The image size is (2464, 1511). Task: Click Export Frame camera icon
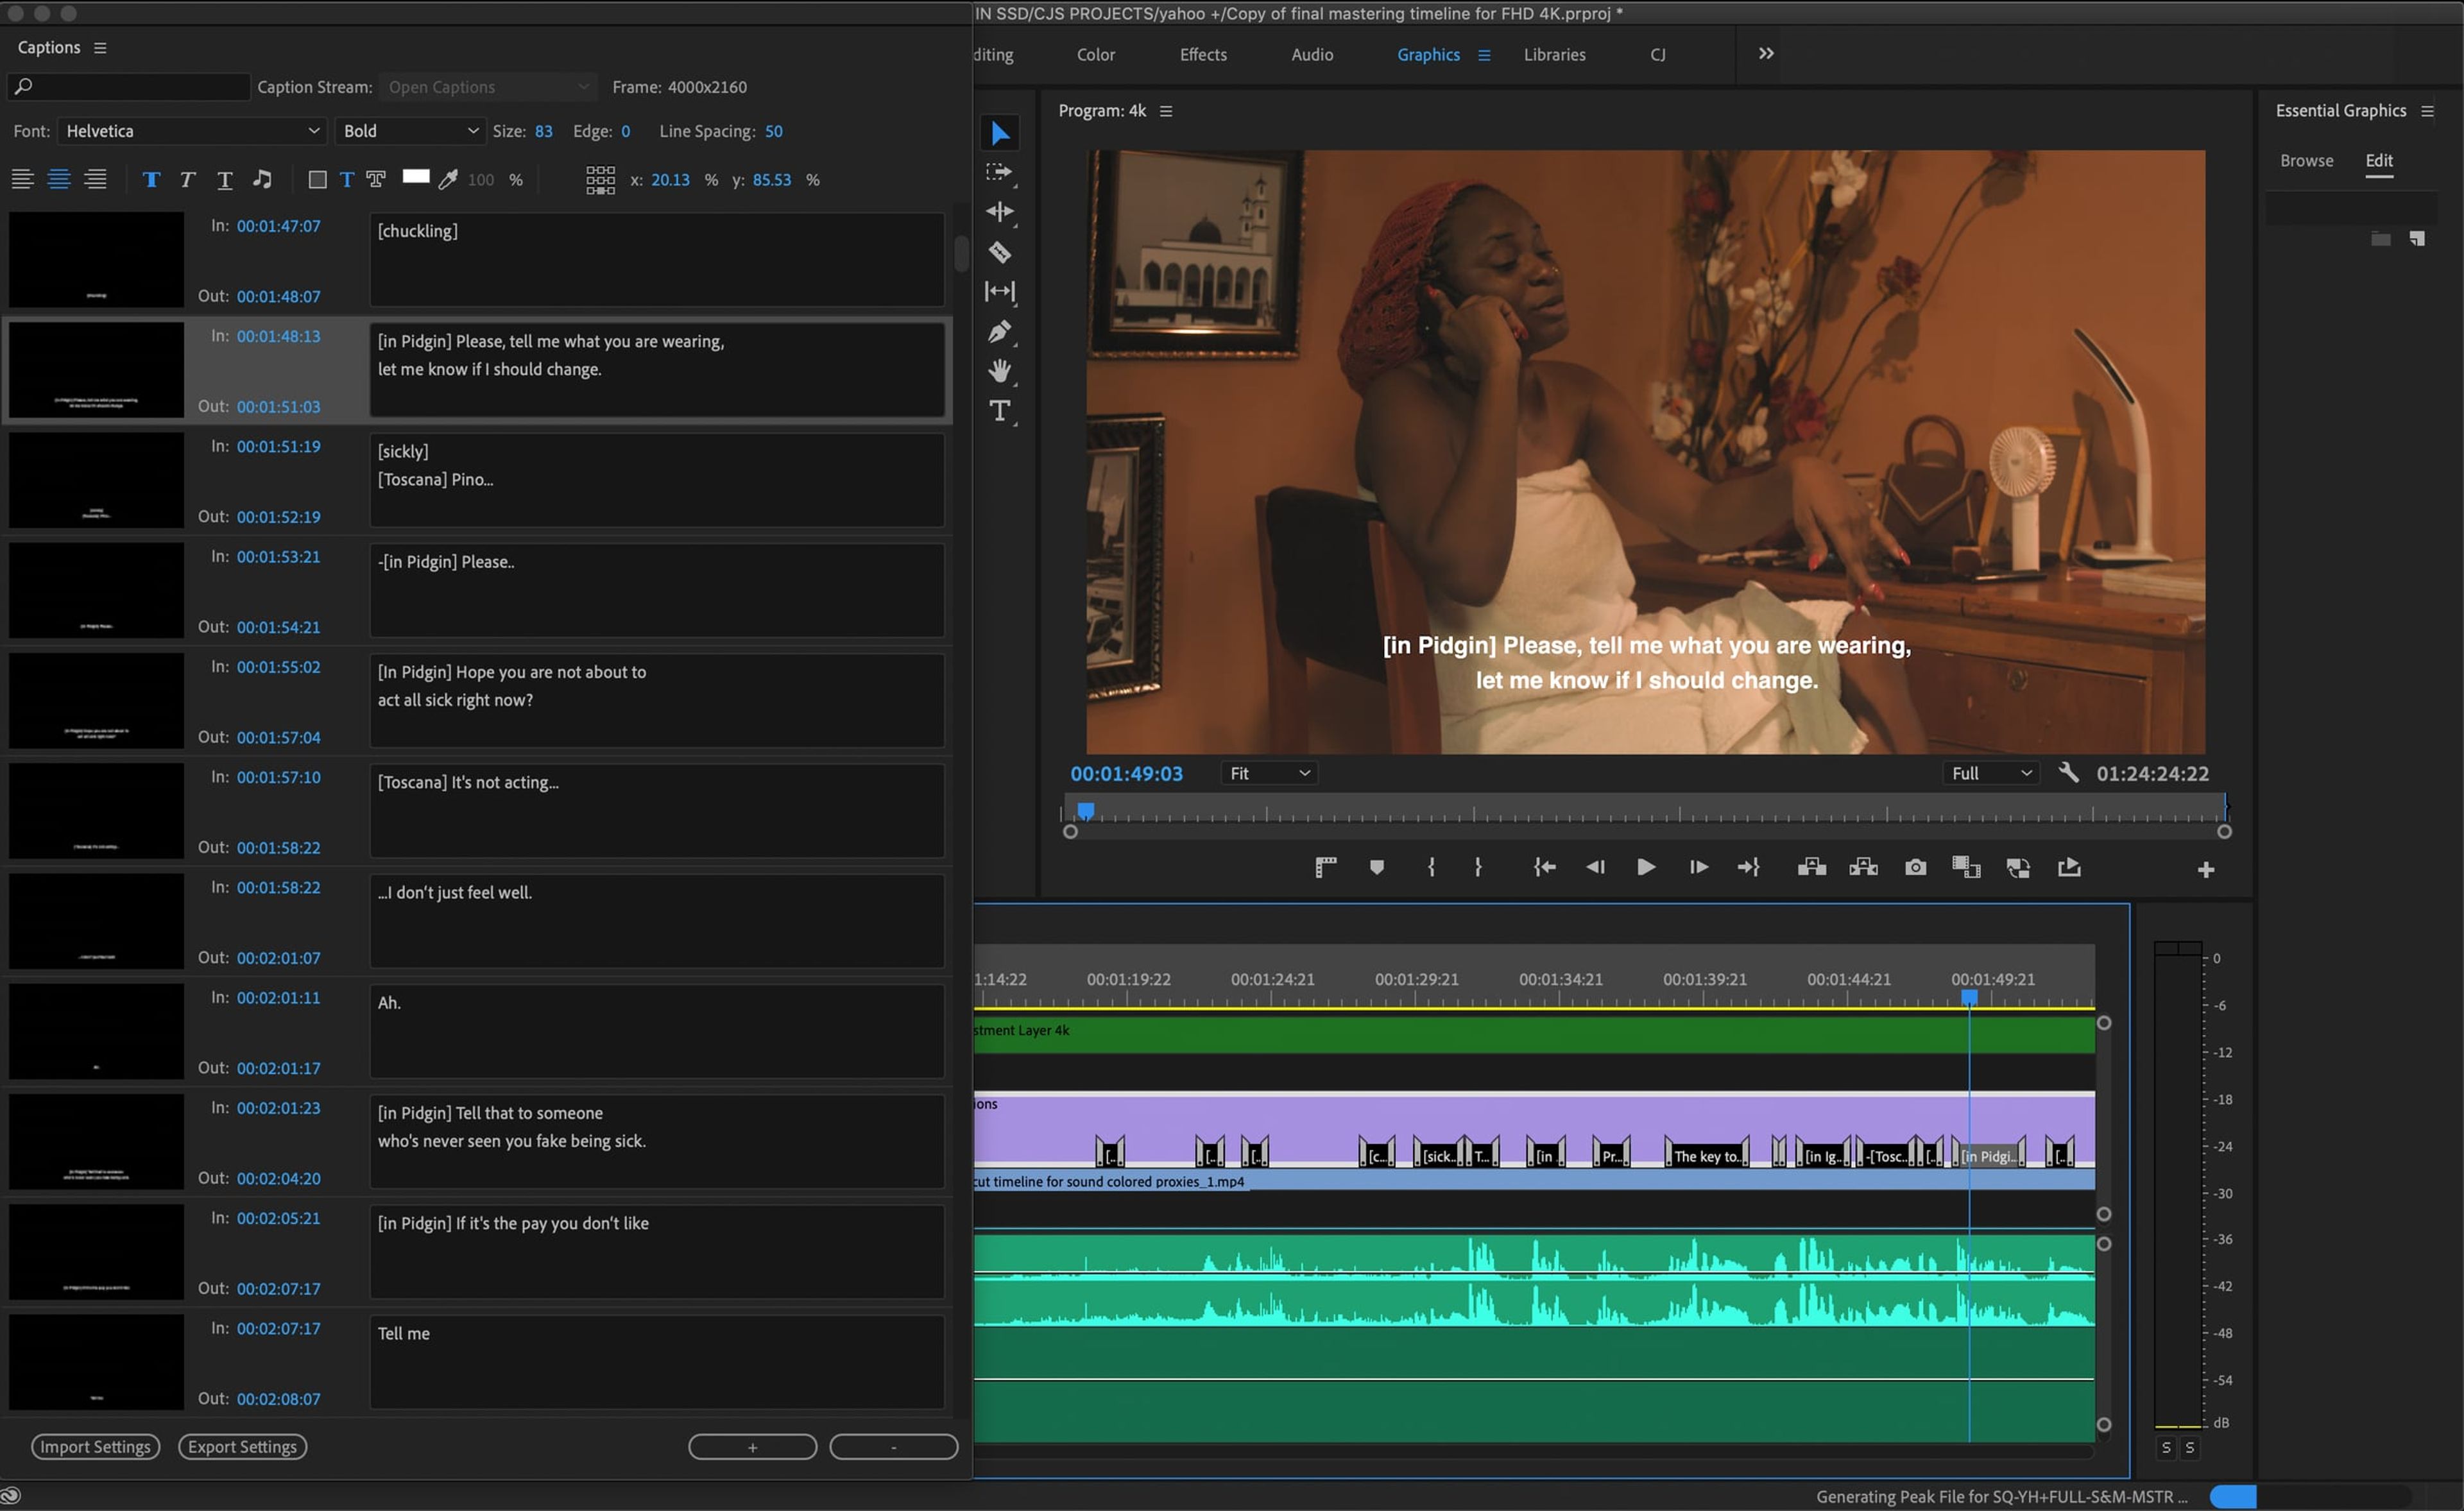1915,867
